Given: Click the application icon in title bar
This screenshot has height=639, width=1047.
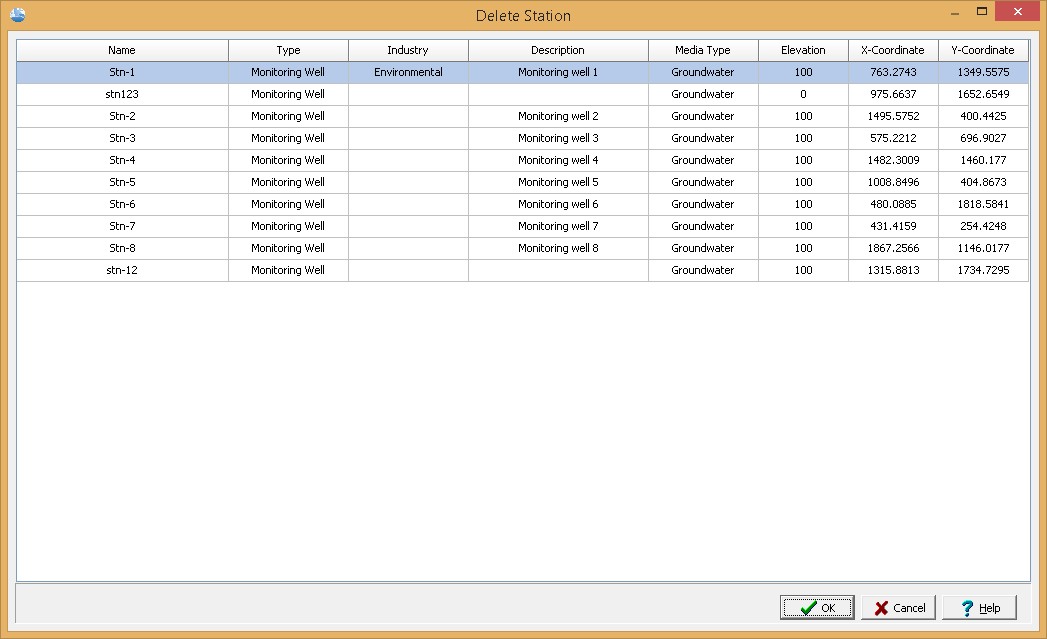Looking at the screenshot, I should (x=17, y=14).
